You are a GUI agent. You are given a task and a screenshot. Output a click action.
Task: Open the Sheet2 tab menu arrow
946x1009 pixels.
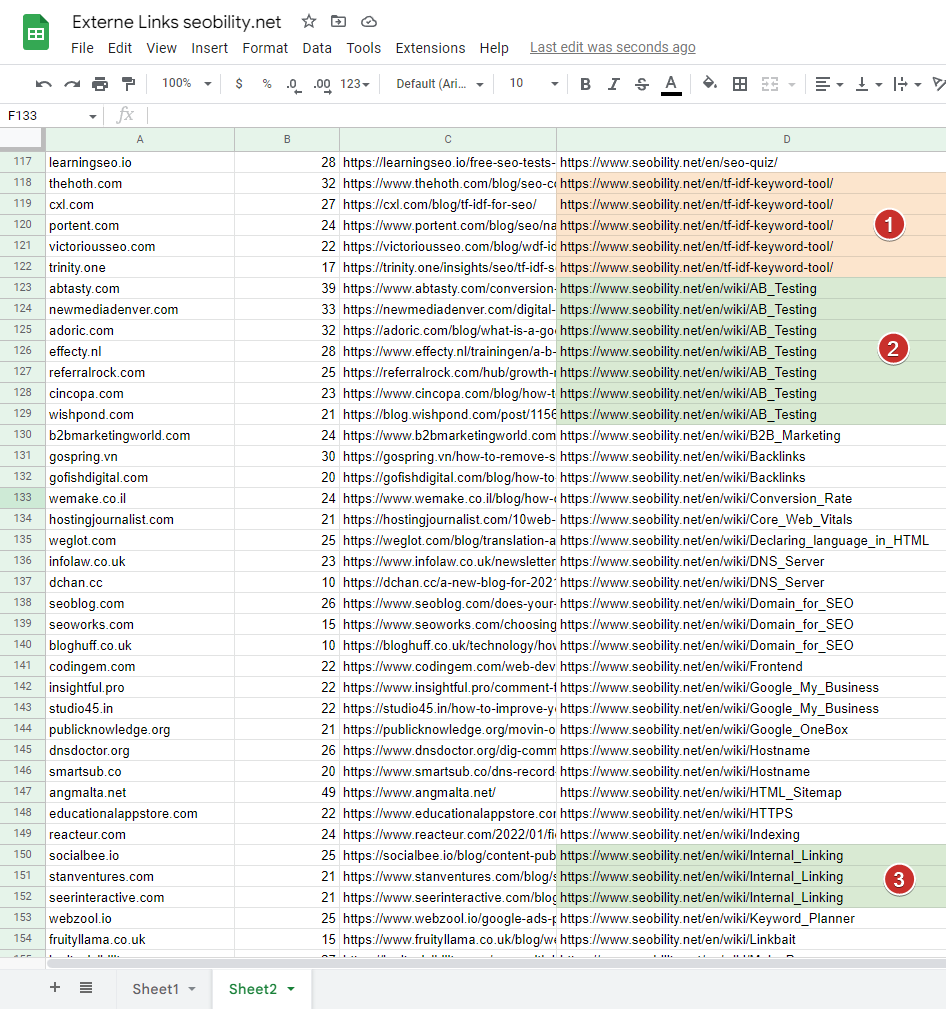point(291,989)
